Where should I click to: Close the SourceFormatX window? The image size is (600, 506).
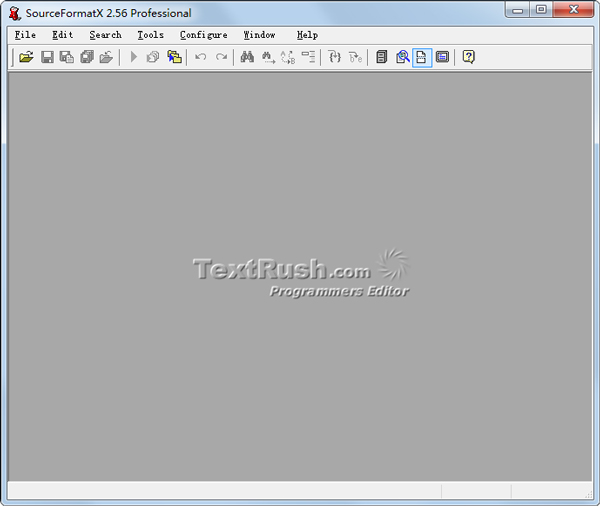(x=574, y=10)
